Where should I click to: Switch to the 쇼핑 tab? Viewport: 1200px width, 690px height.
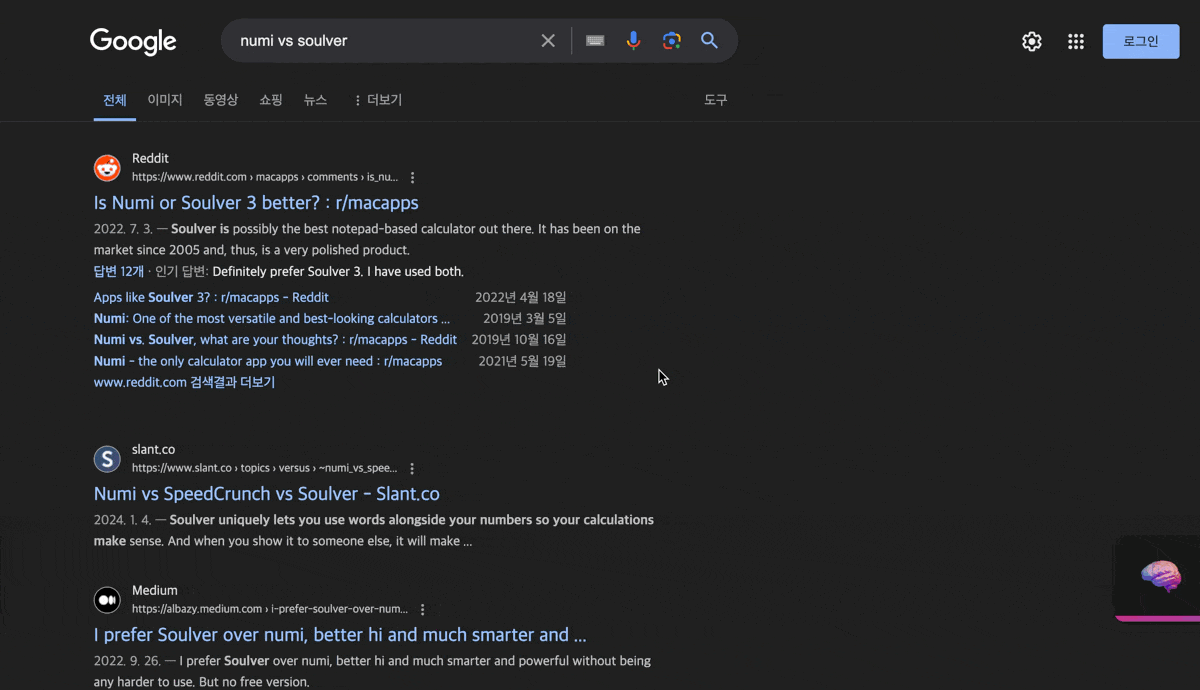[x=271, y=100]
